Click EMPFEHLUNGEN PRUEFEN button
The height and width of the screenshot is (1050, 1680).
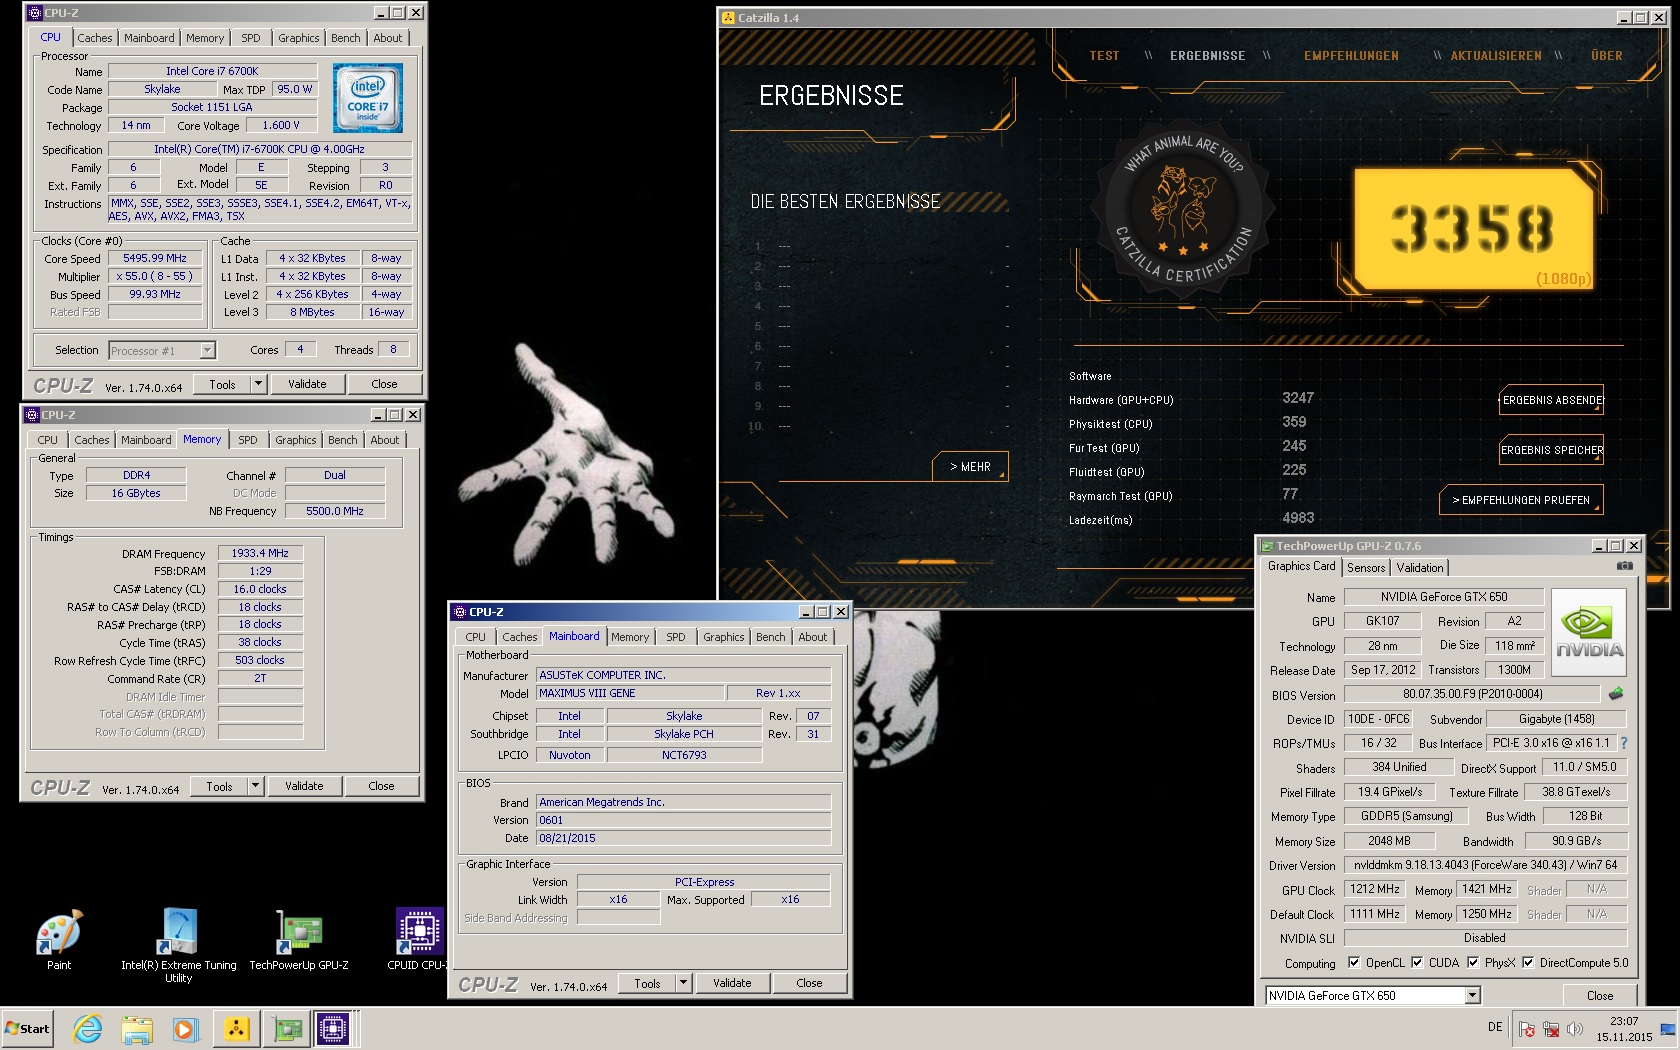[1521, 500]
